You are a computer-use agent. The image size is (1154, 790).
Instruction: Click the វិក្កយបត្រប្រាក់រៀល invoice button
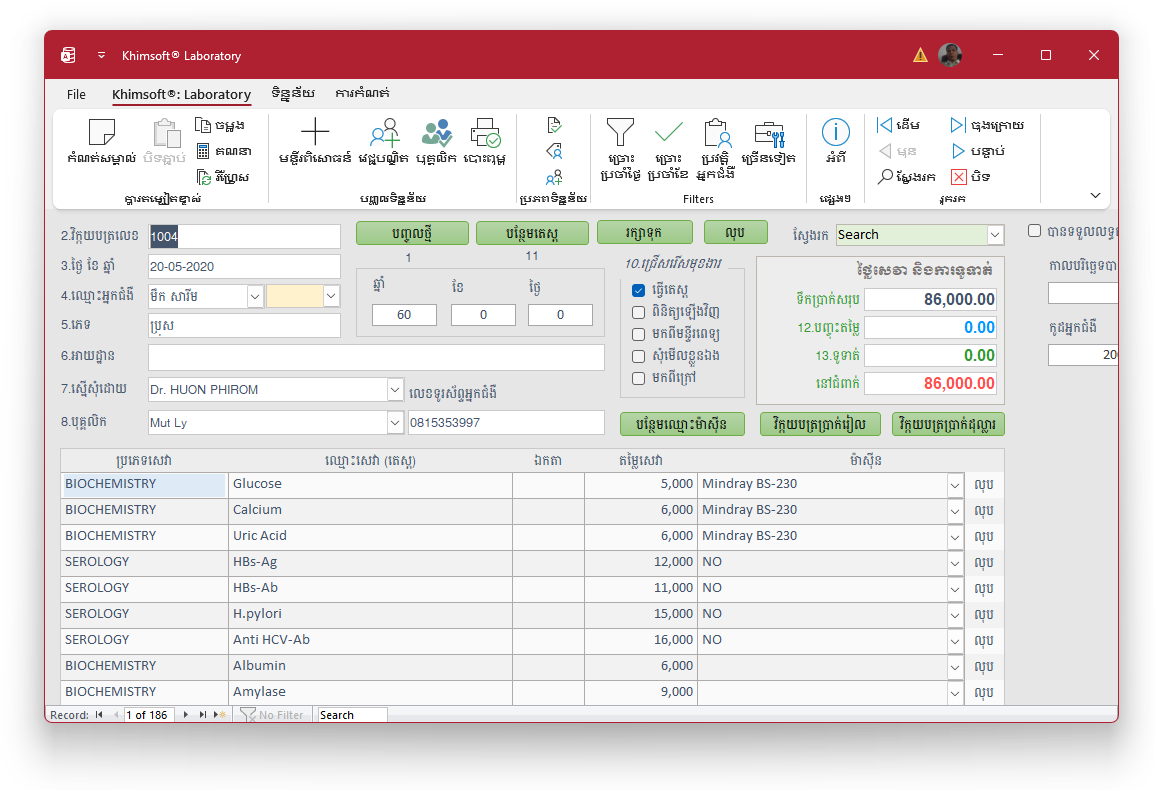(822, 424)
